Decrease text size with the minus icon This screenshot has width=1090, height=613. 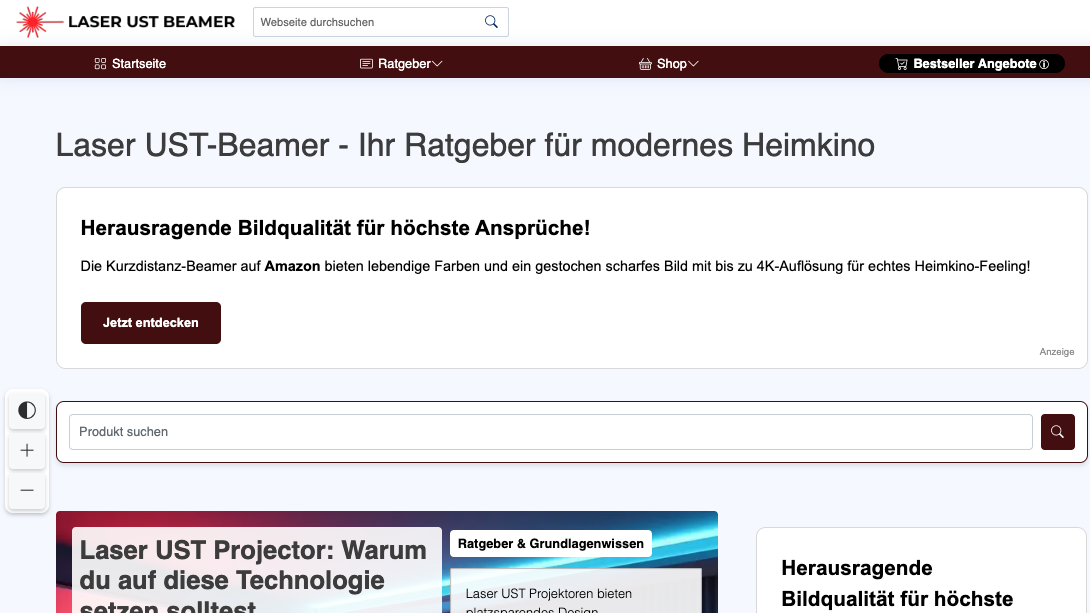[x=27, y=490]
